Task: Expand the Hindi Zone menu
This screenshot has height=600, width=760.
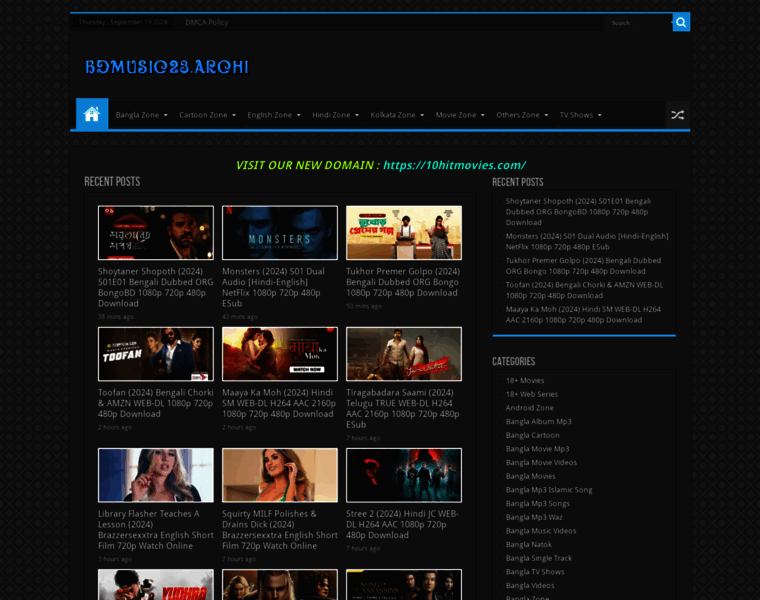Action: click(x=335, y=115)
